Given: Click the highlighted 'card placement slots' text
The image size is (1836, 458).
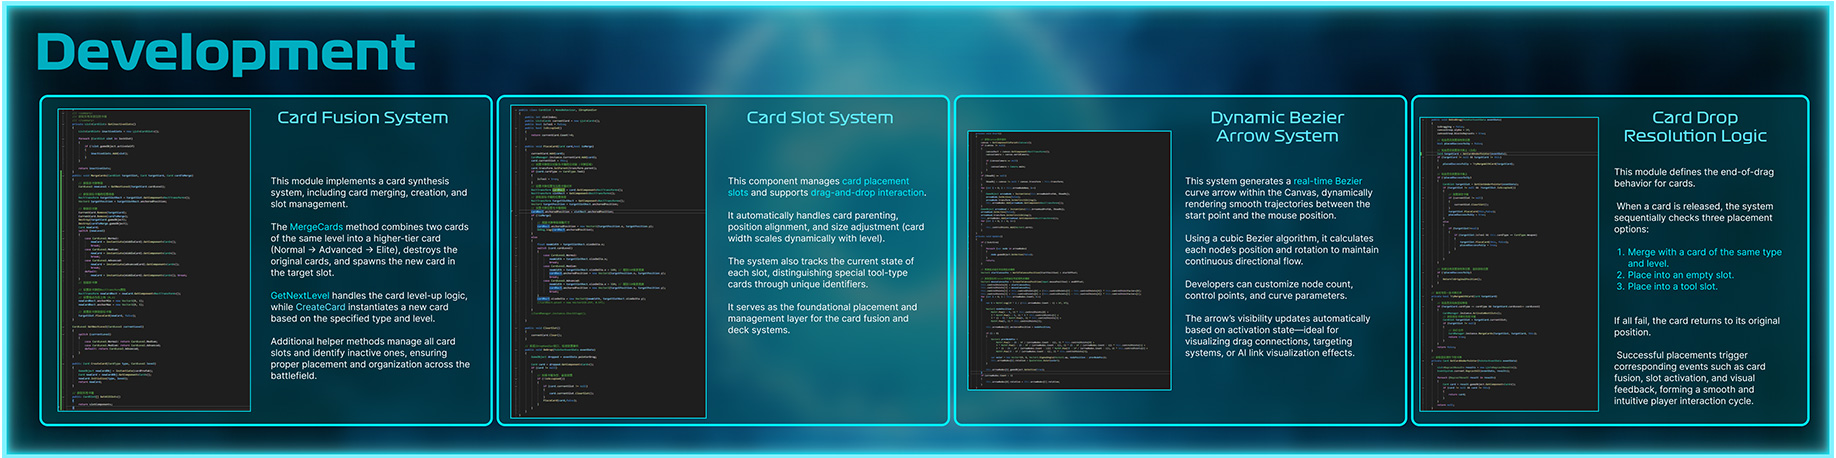Looking at the screenshot, I should (x=875, y=182).
